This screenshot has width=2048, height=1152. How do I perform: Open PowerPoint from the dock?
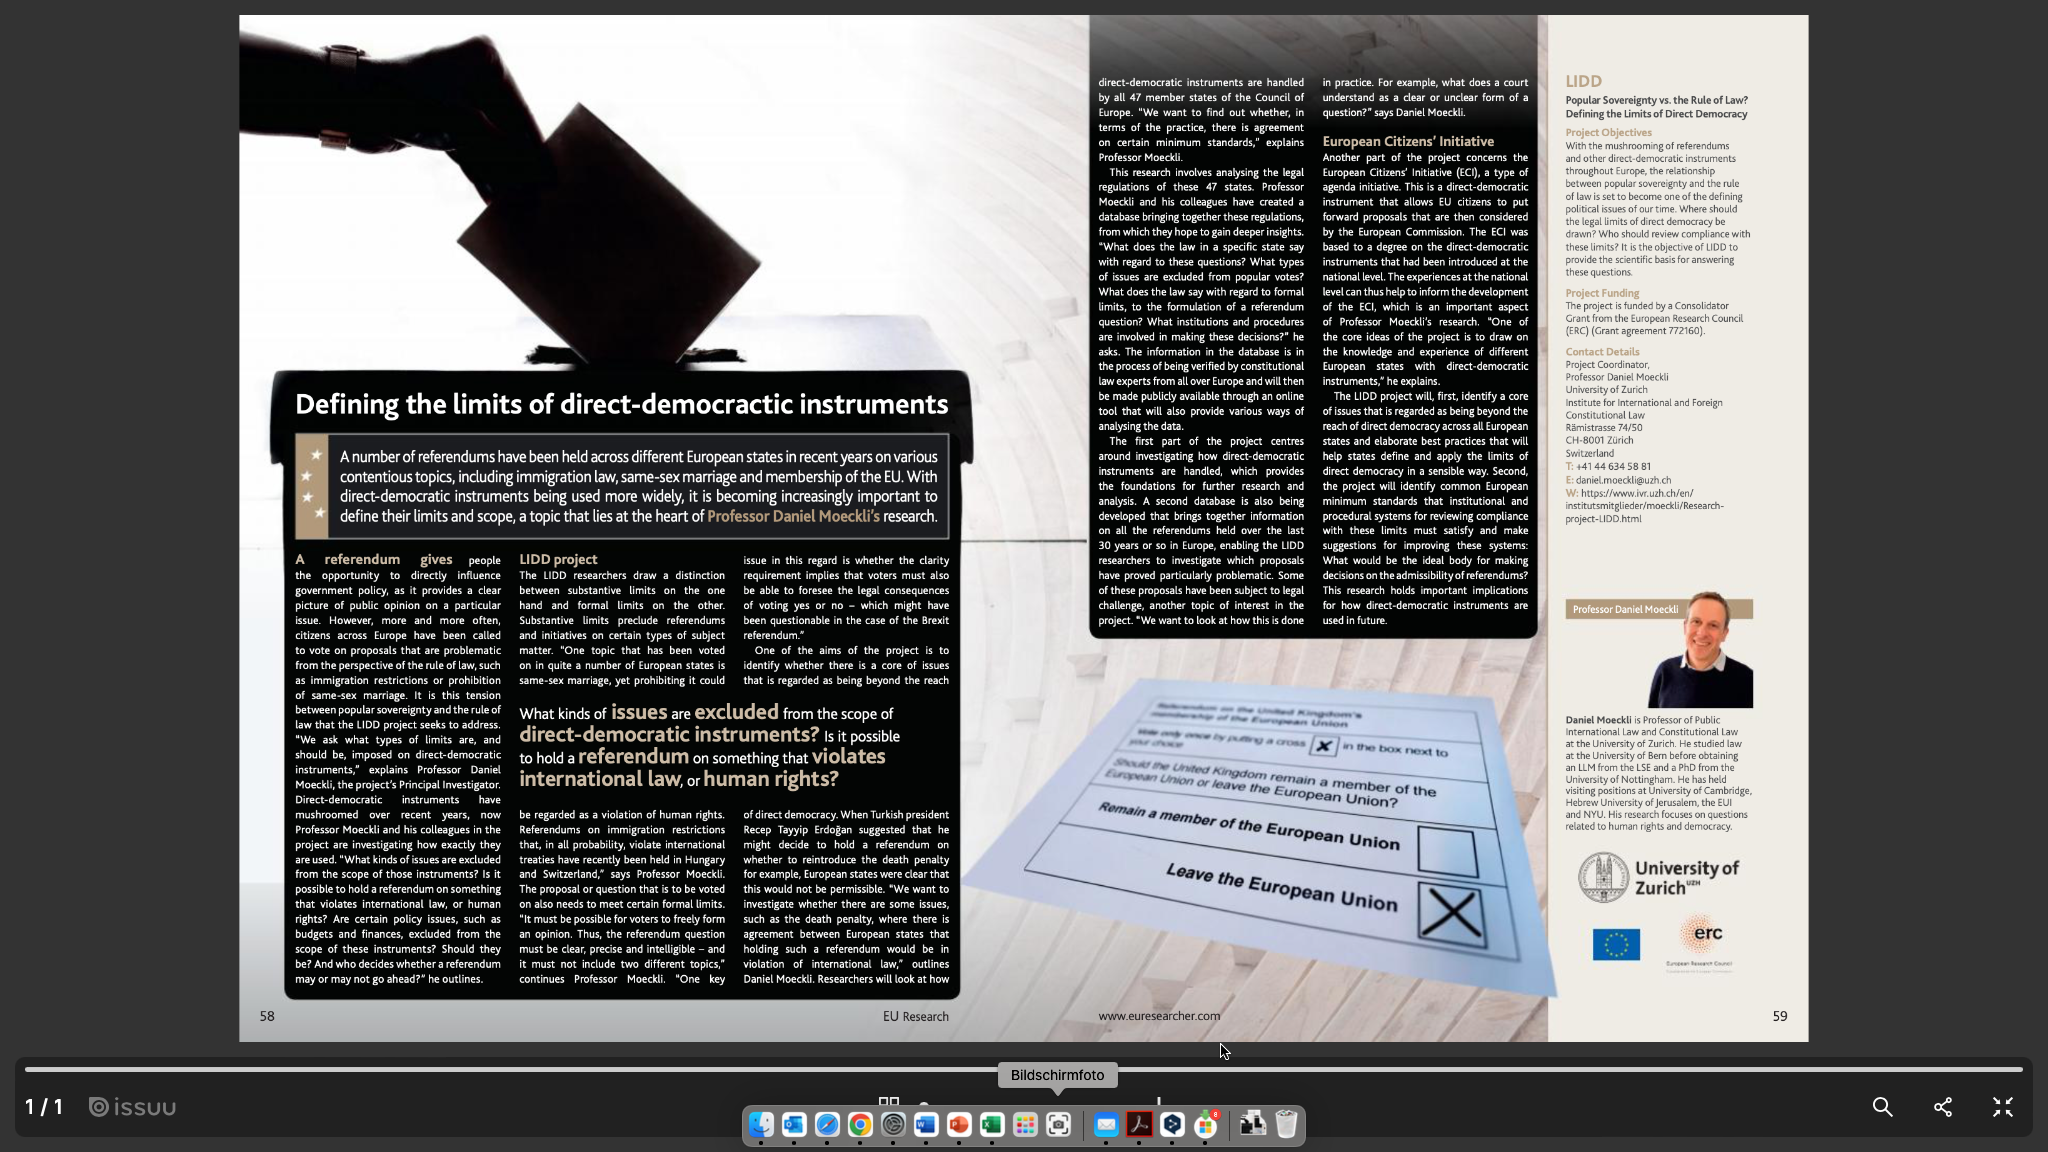pos(959,1125)
